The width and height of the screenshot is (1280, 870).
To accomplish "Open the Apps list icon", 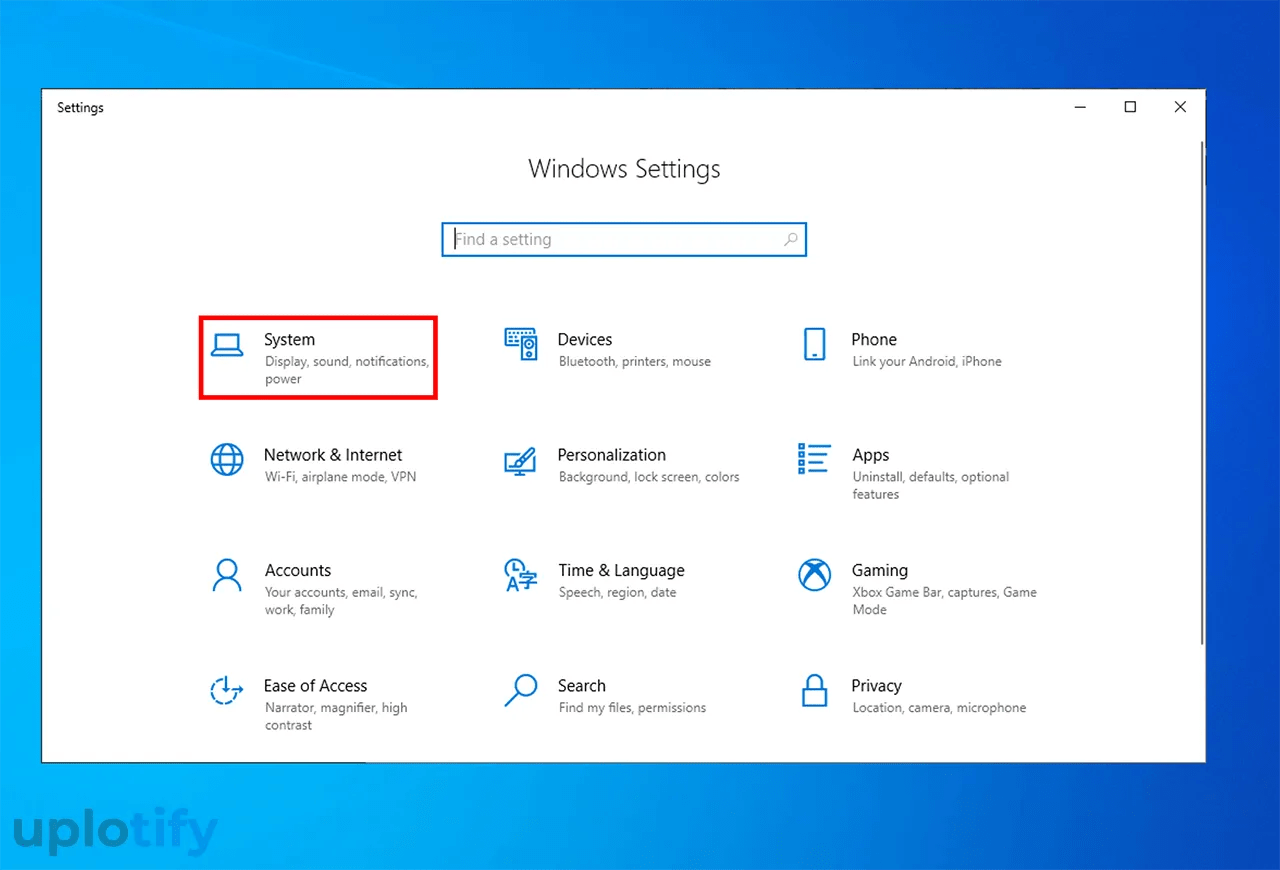I will [x=815, y=459].
